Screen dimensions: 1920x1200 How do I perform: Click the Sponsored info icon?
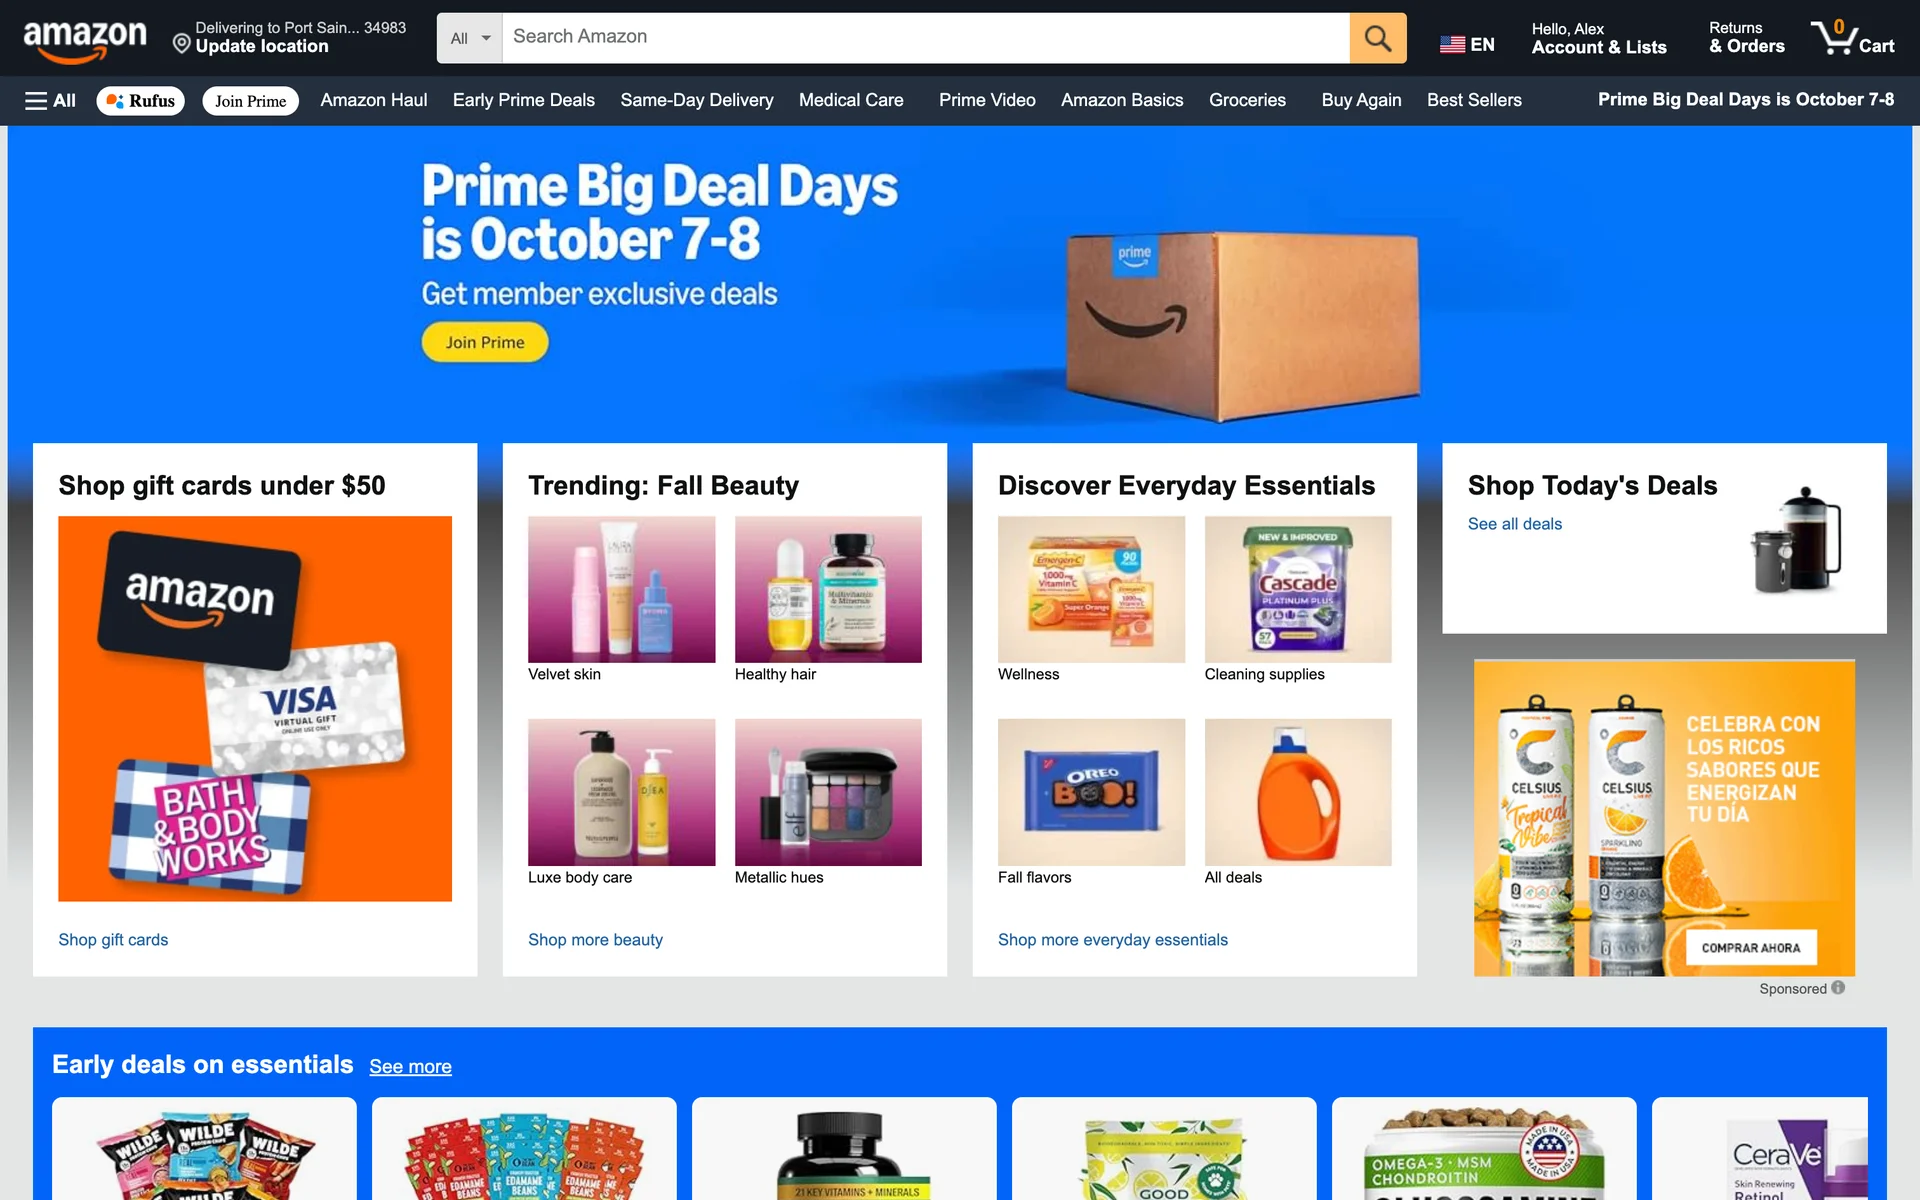1838,988
